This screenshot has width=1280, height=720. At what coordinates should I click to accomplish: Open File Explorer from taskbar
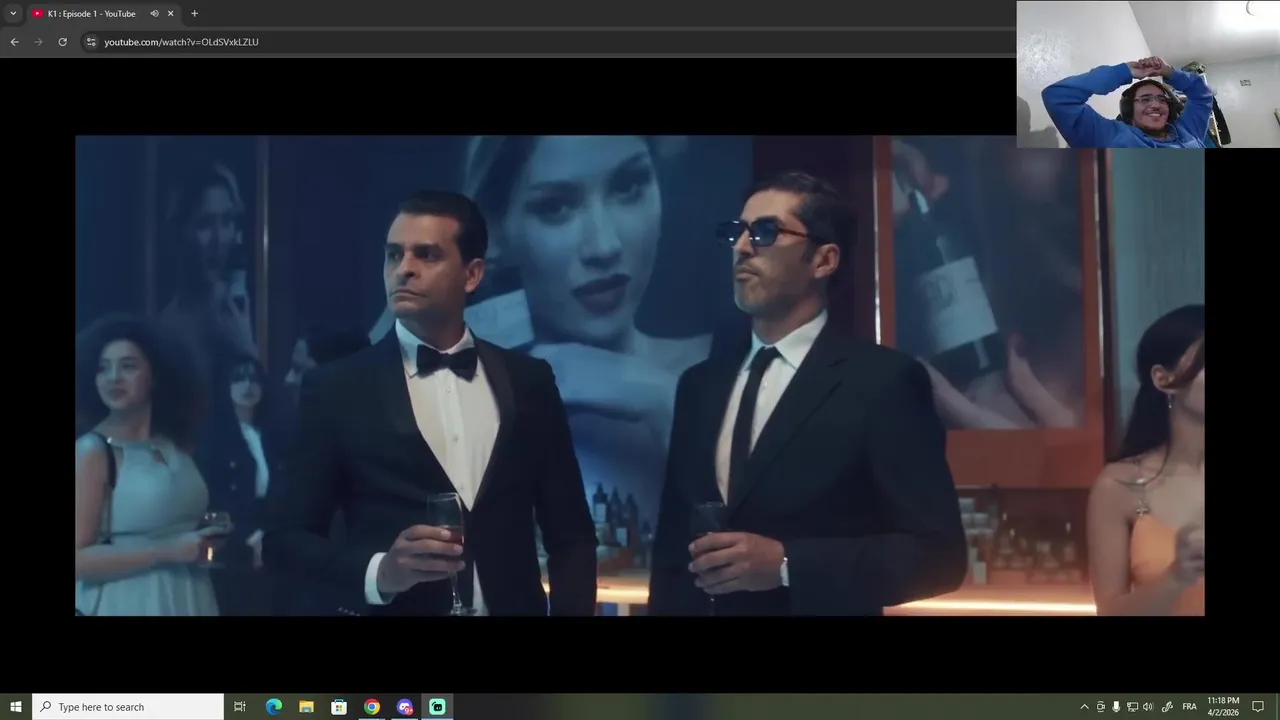coord(306,707)
